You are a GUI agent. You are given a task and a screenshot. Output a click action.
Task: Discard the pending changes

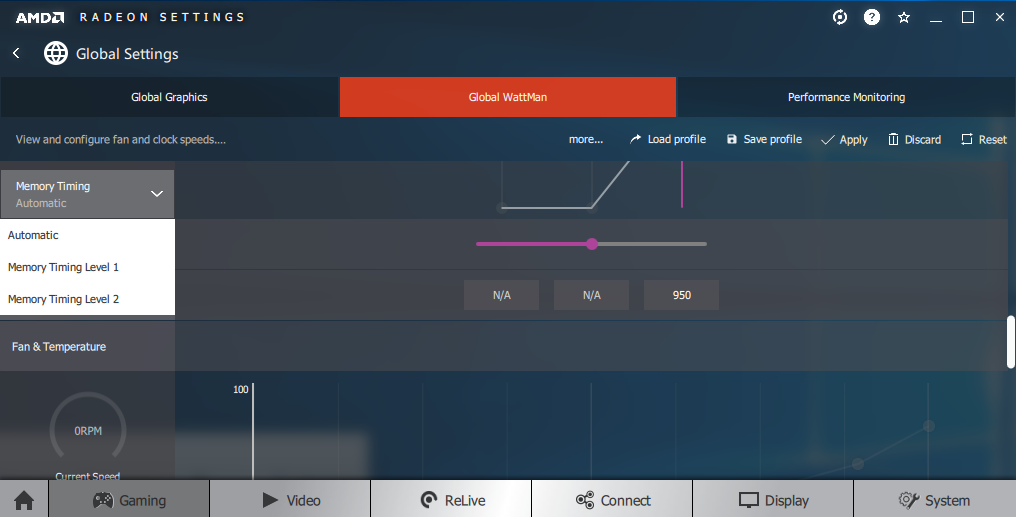(x=914, y=139)
